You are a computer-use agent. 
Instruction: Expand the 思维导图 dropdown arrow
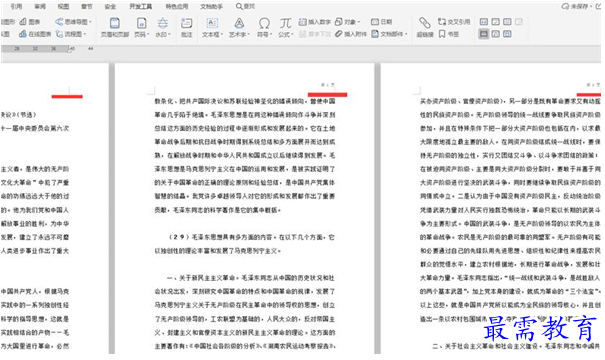click(x=90, y=22)
